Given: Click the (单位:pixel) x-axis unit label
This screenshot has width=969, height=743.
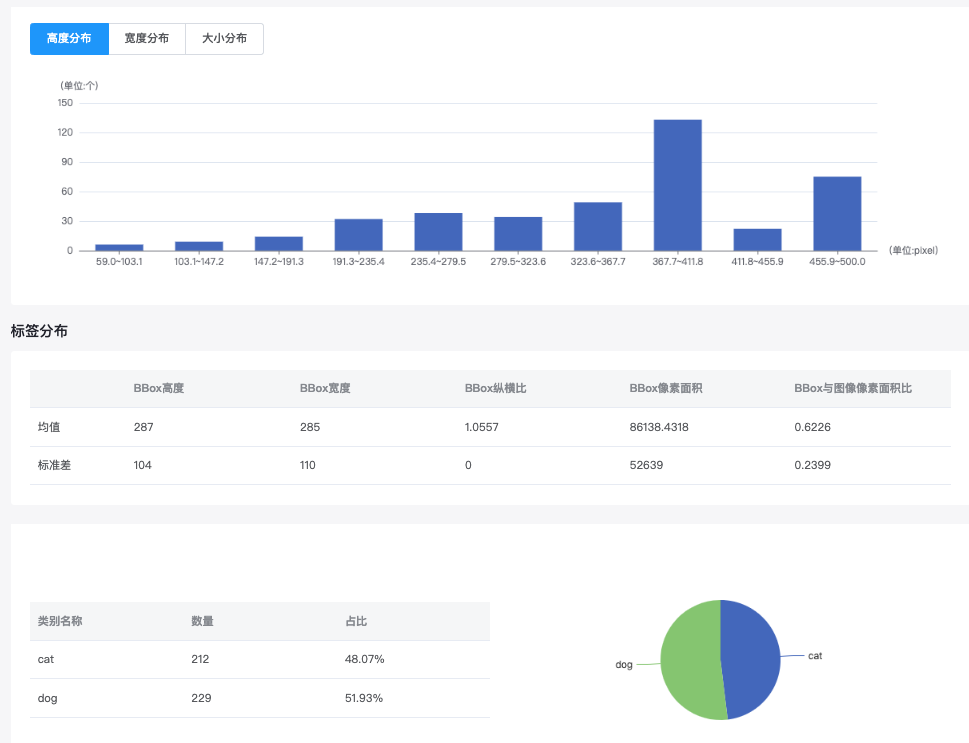Looking at the screenshot, I should coord(913,250).
